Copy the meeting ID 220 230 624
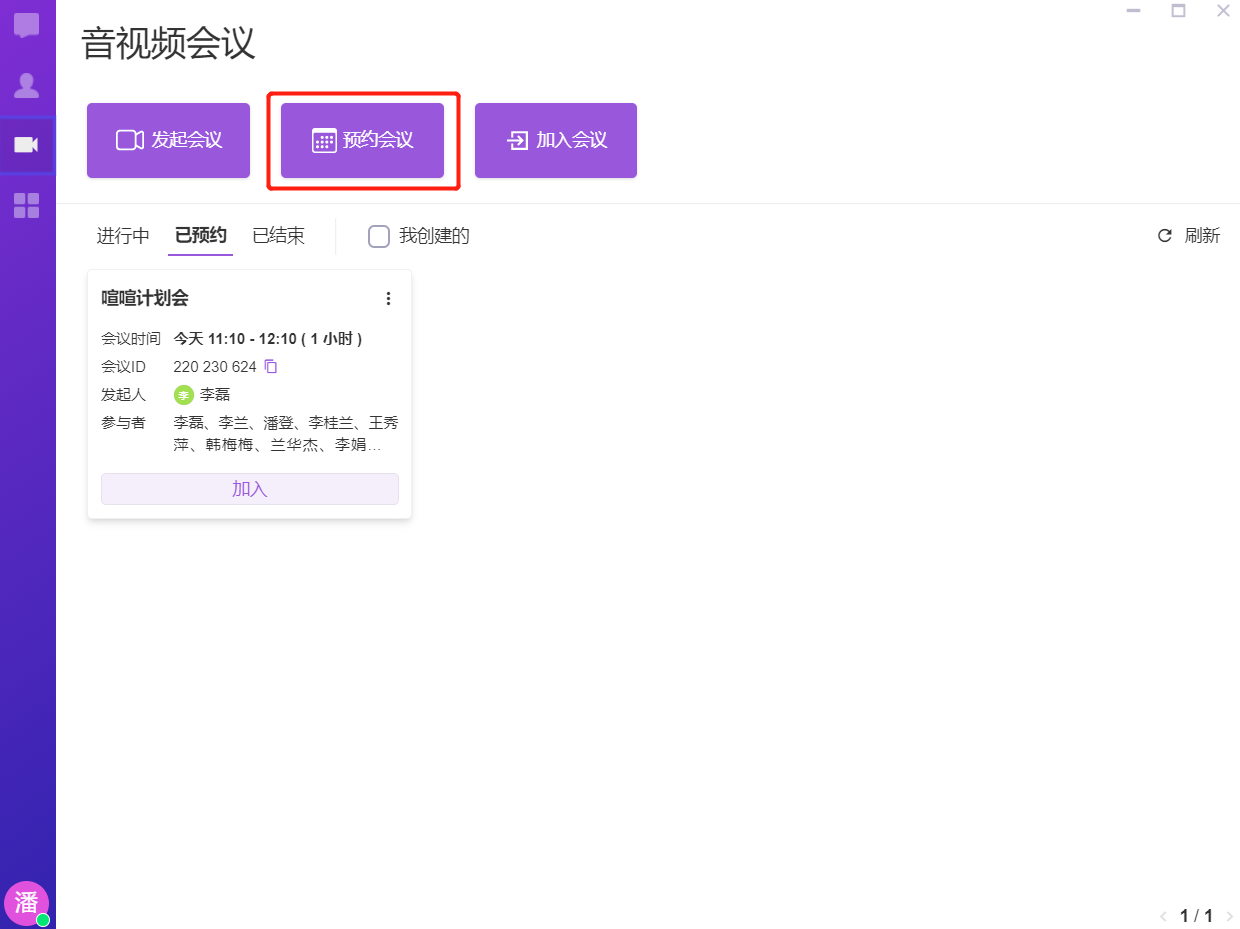Viewport: 1240px width, 929px height. [271, 367]
